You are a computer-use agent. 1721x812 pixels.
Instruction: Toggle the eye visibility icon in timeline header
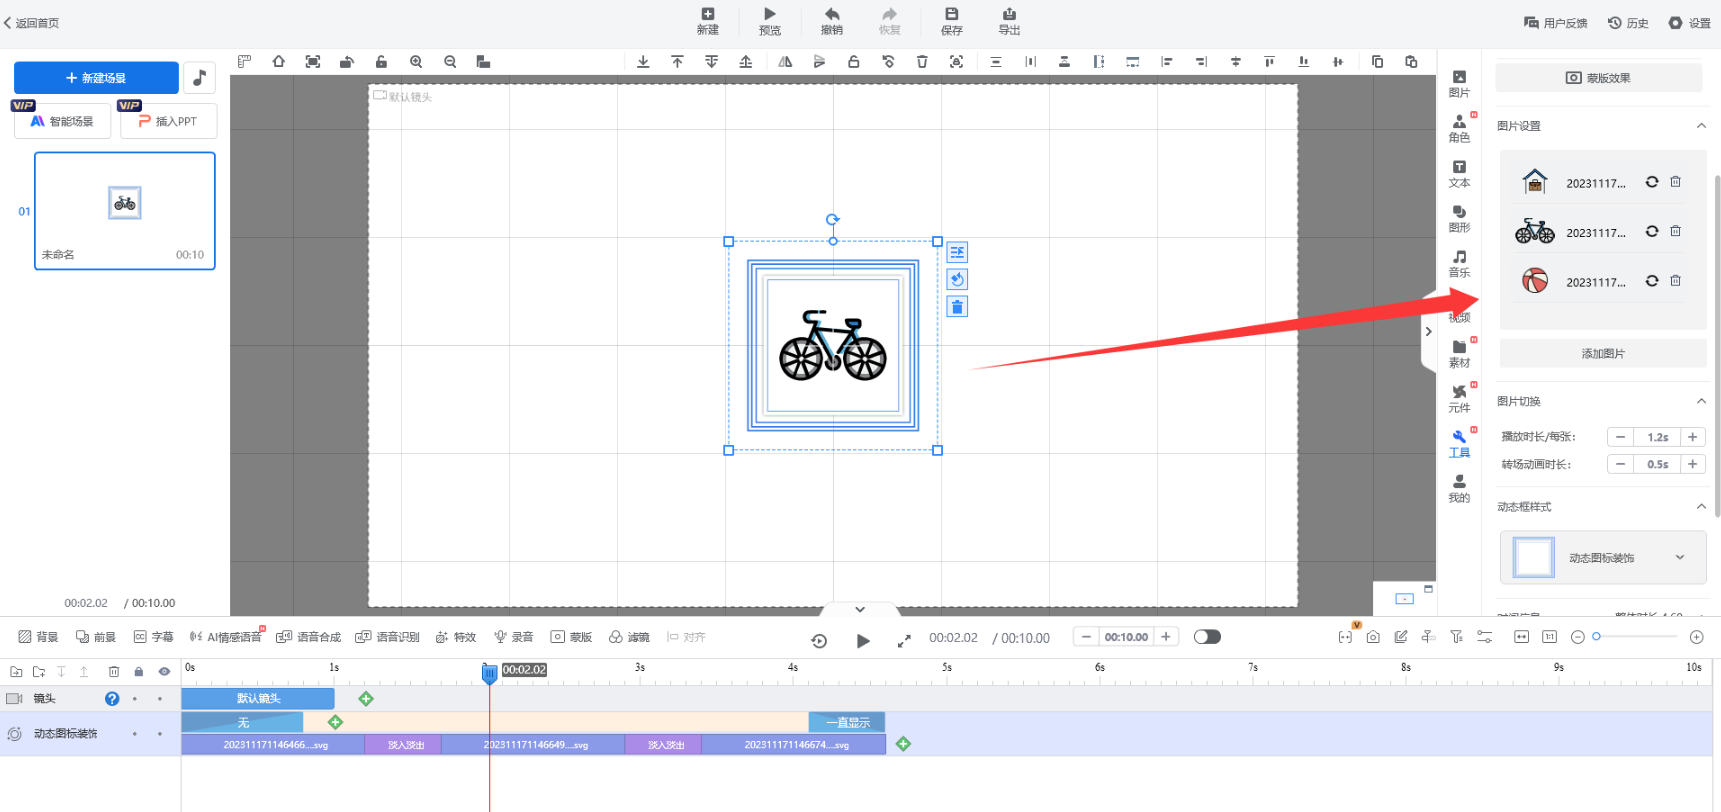tap(164, 672)
